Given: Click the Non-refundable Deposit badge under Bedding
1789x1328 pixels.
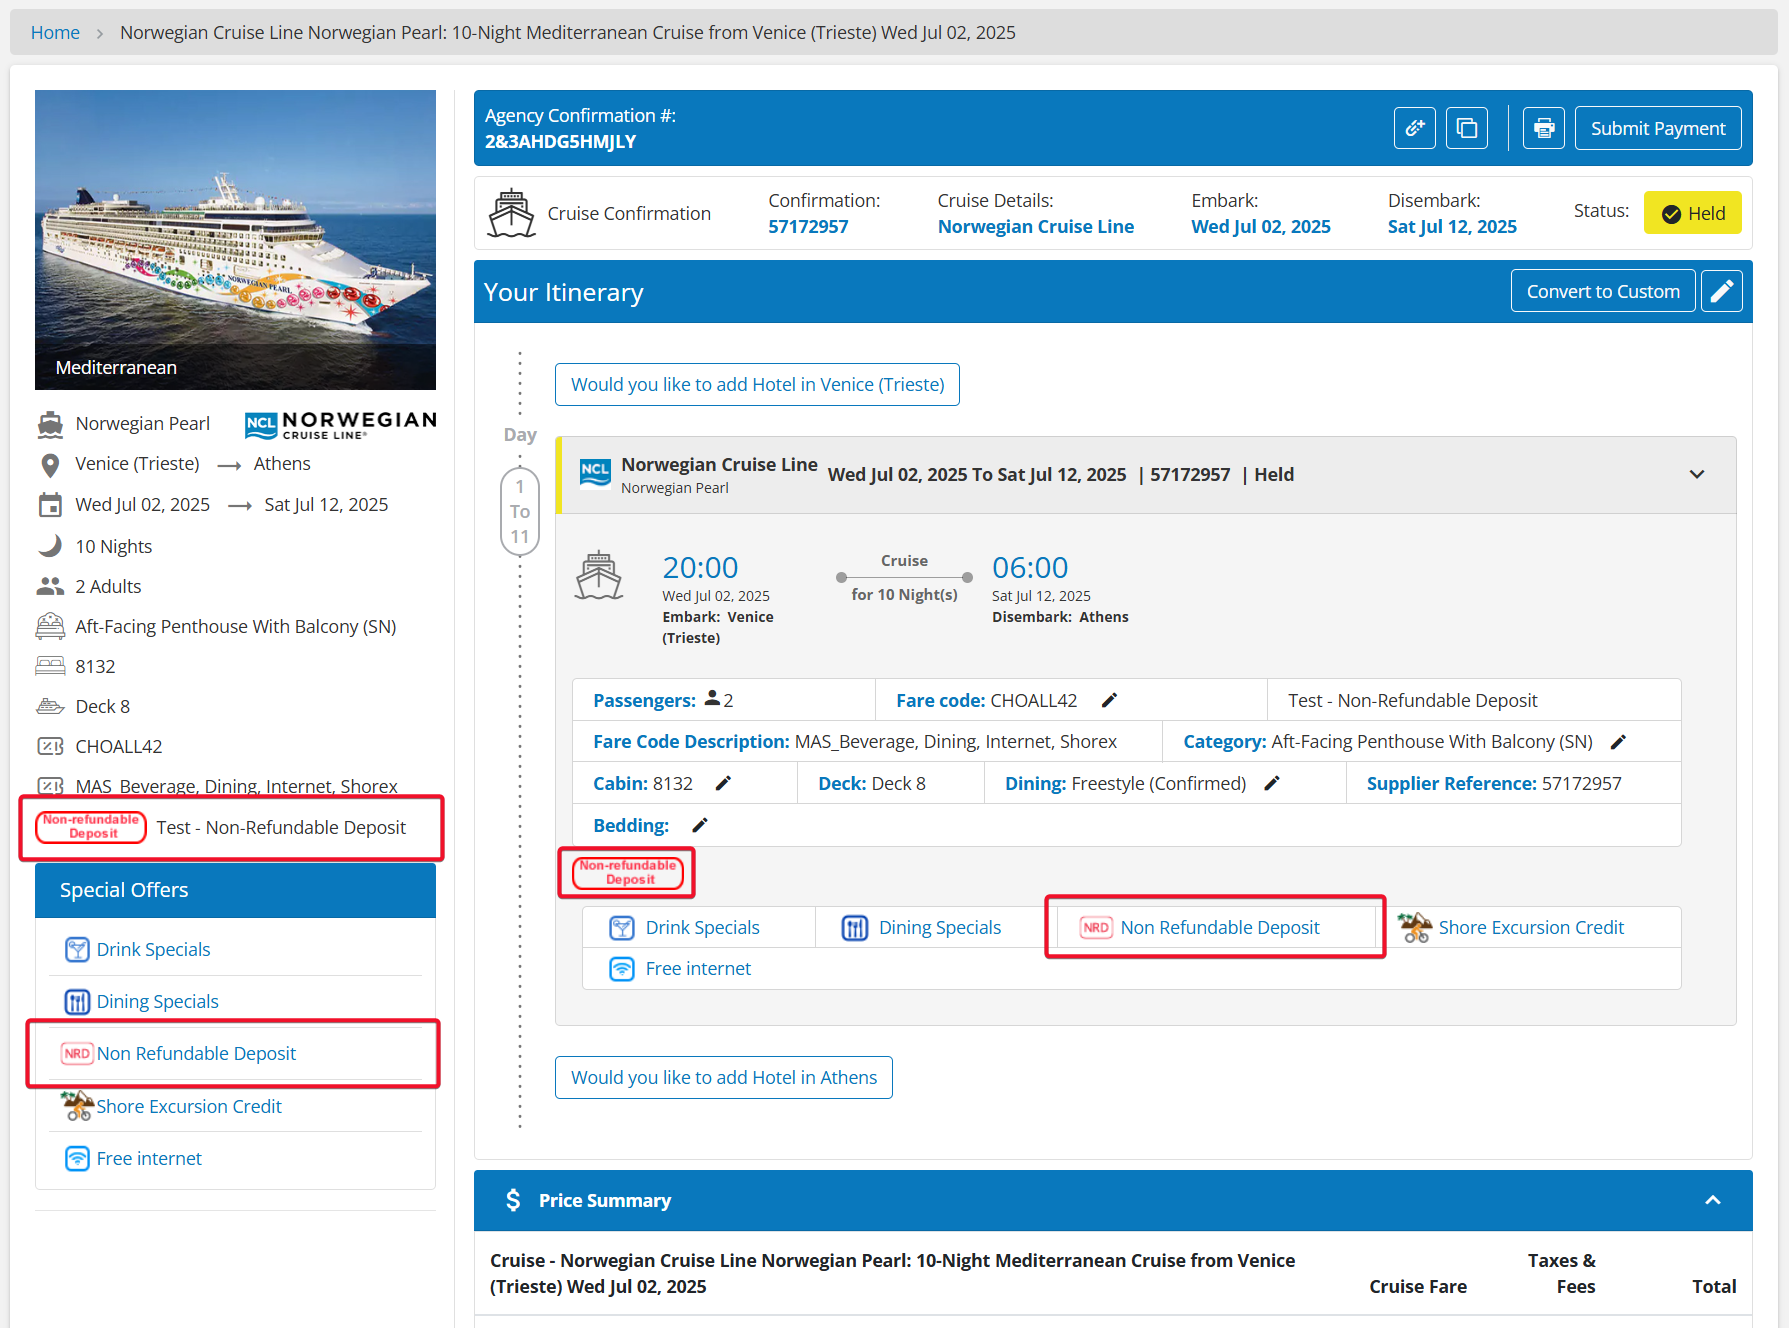Looking at the screenshot, I should click(628, 872).
